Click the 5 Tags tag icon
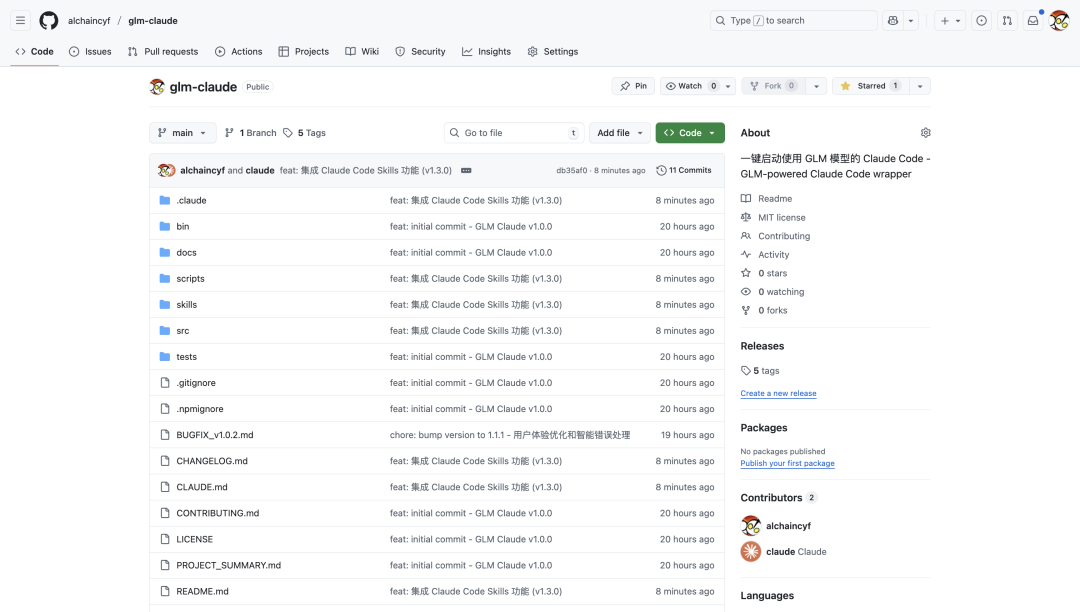Viewport: 1080px width, 612px height. click(288, 133)
